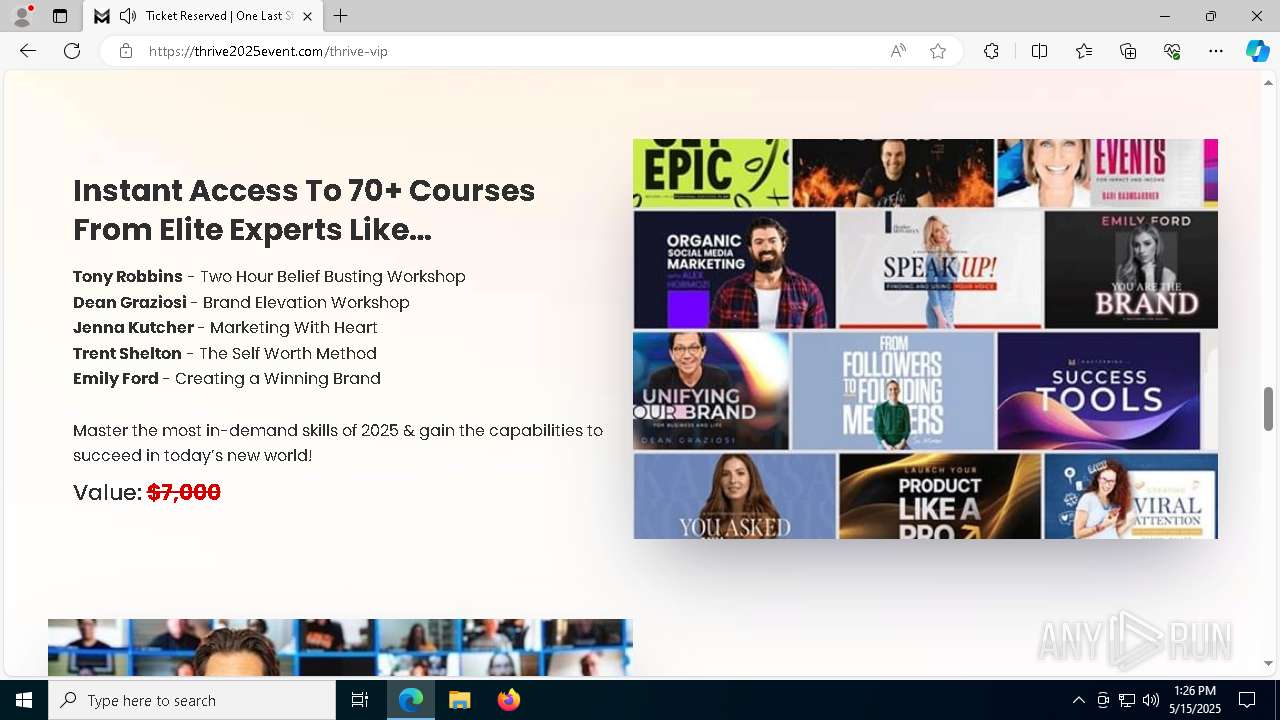Click Organic Social Media Marketing thumbnail
The height and width of the screenshot is (720, 1280).
point(734,269)
